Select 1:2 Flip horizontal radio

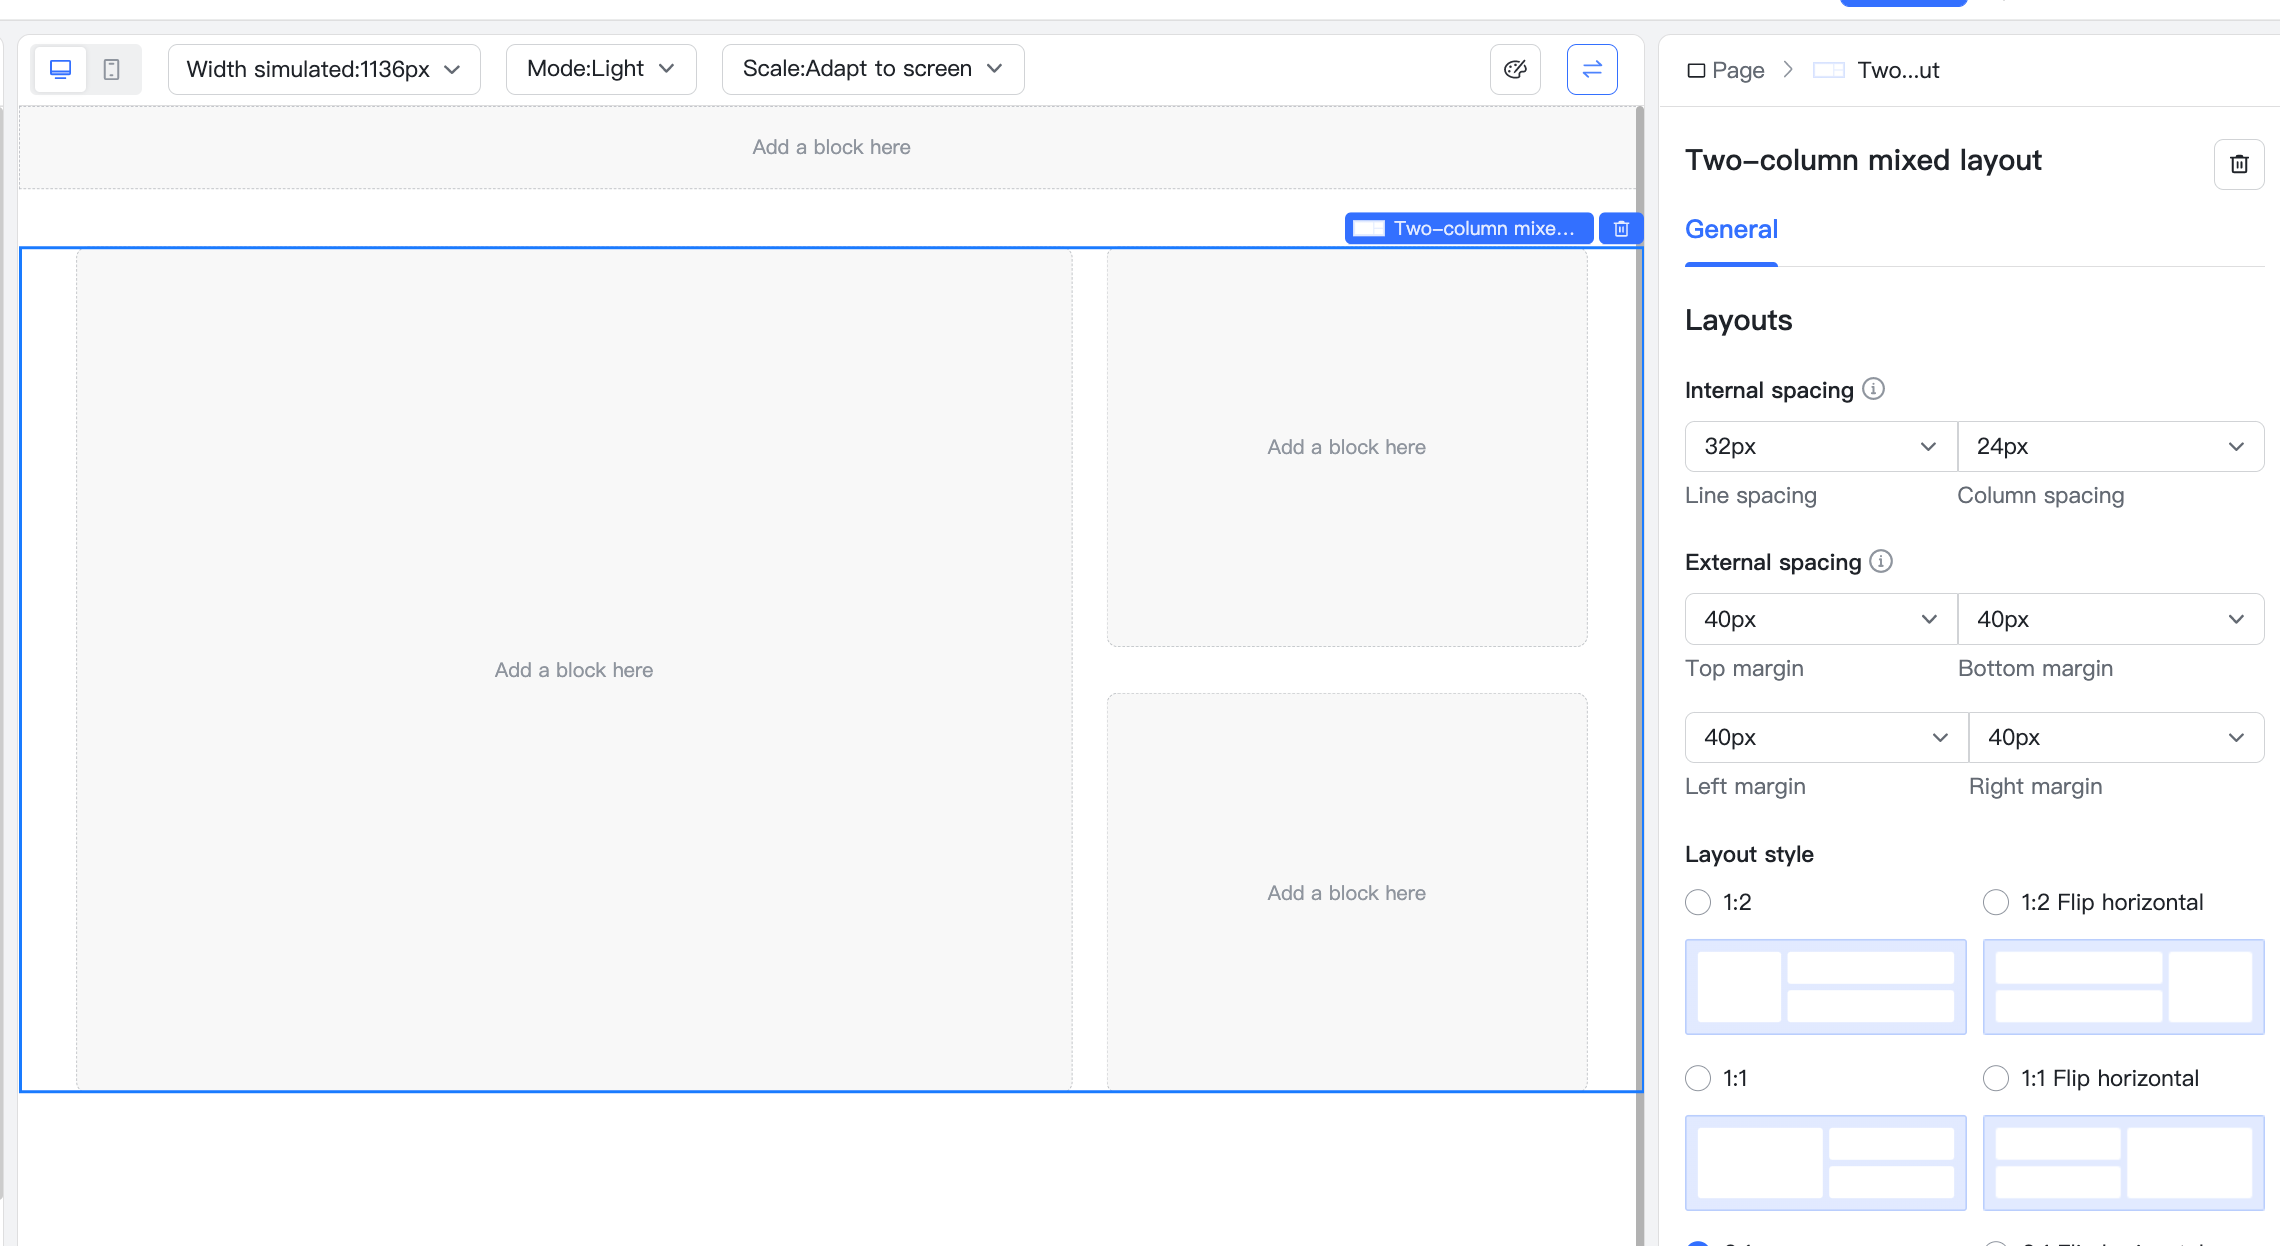[x=1996, y=902]
